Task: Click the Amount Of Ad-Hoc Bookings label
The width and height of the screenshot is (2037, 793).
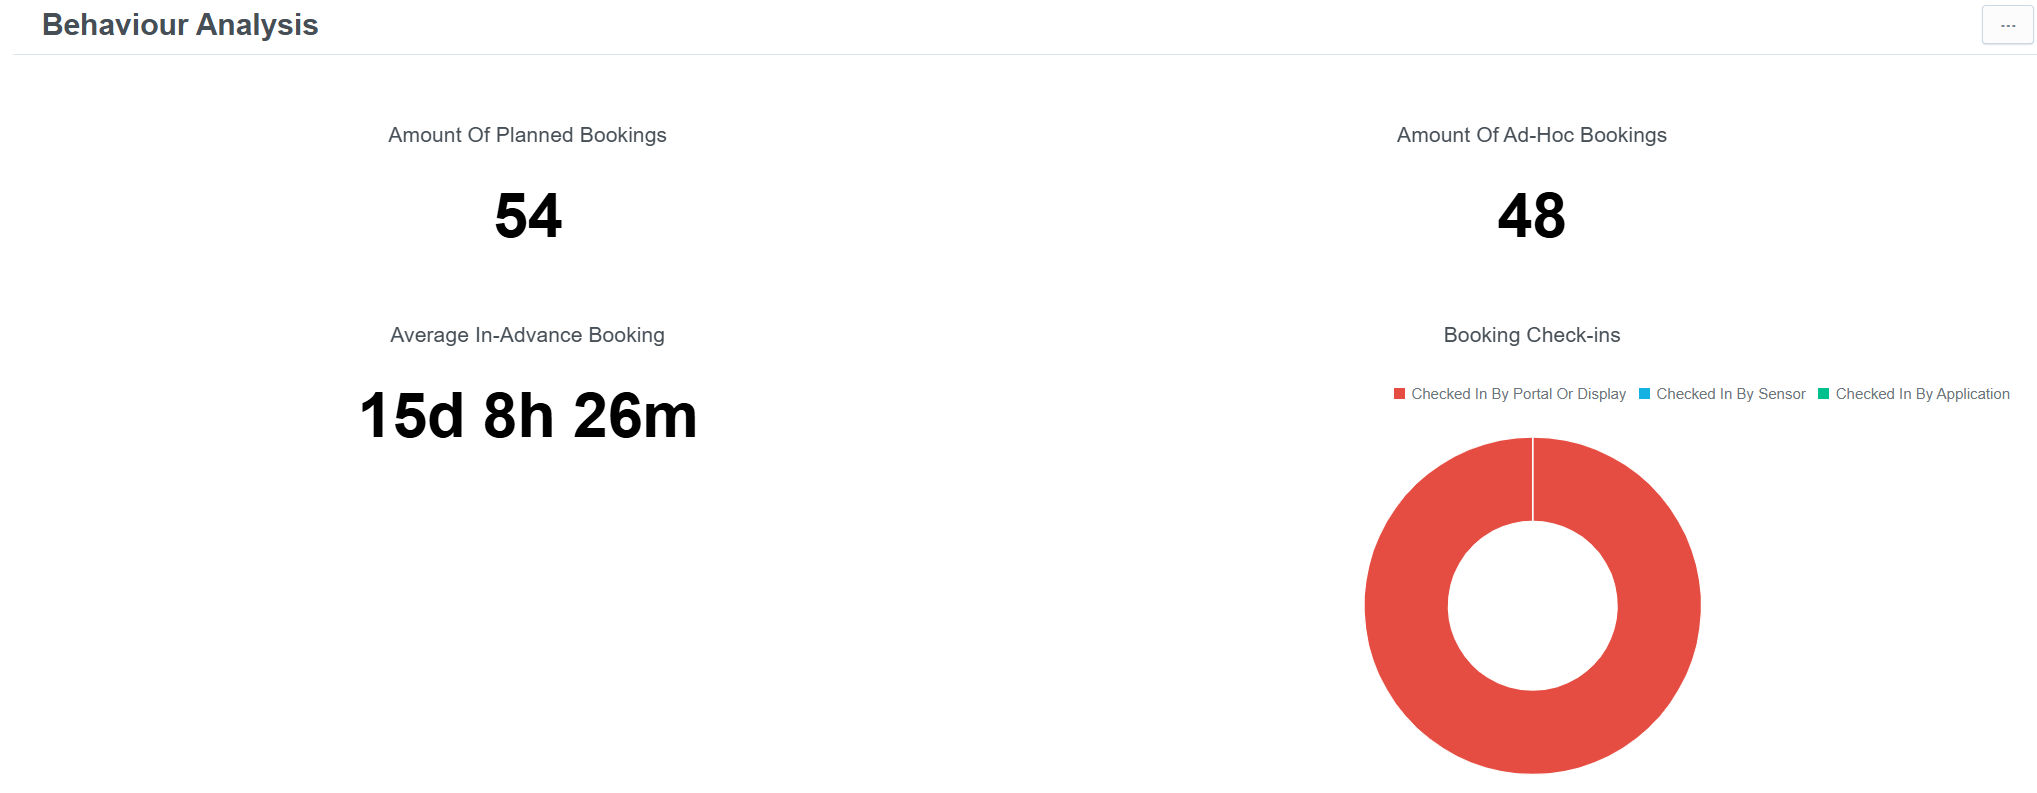Action: tap(1531, 135)
